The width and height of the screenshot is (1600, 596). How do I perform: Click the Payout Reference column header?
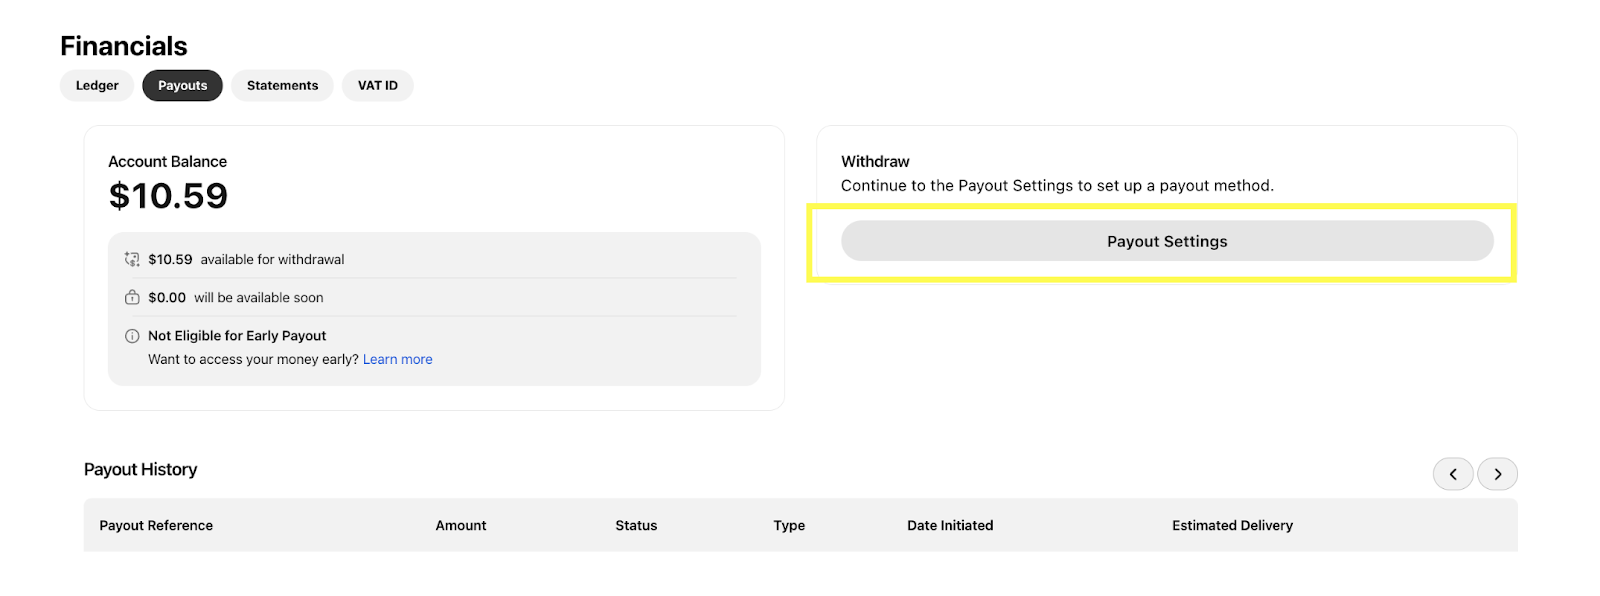click(x=156, y=525)
